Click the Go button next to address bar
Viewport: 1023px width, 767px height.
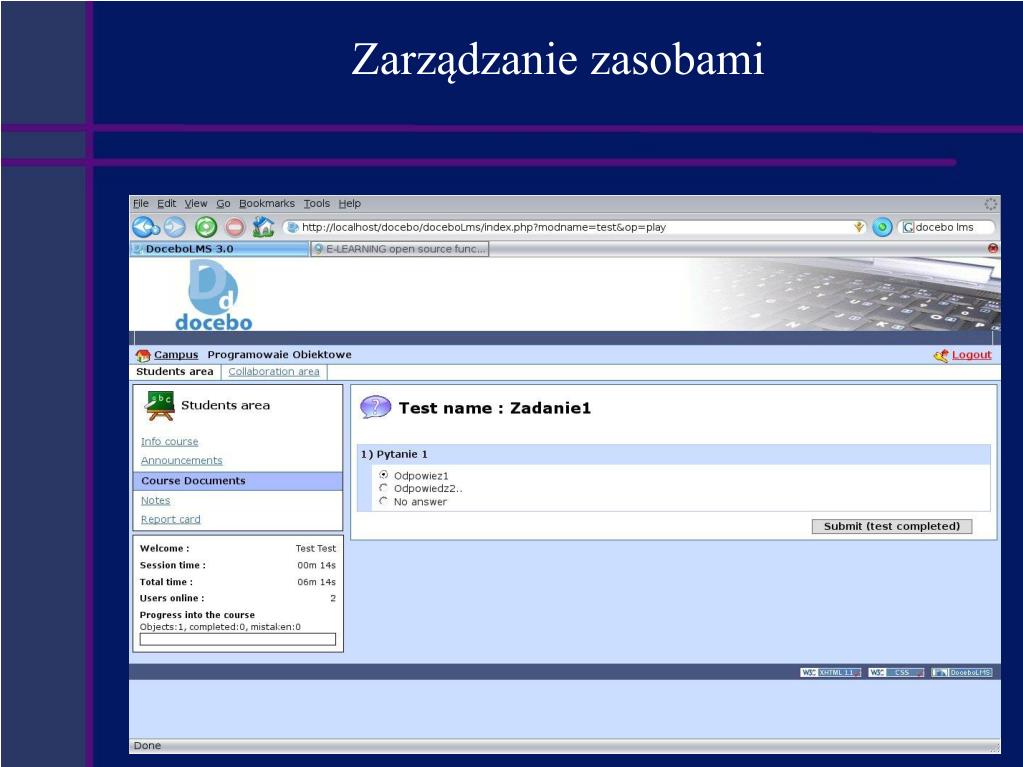pyautogui.click(x=882, y=227)
